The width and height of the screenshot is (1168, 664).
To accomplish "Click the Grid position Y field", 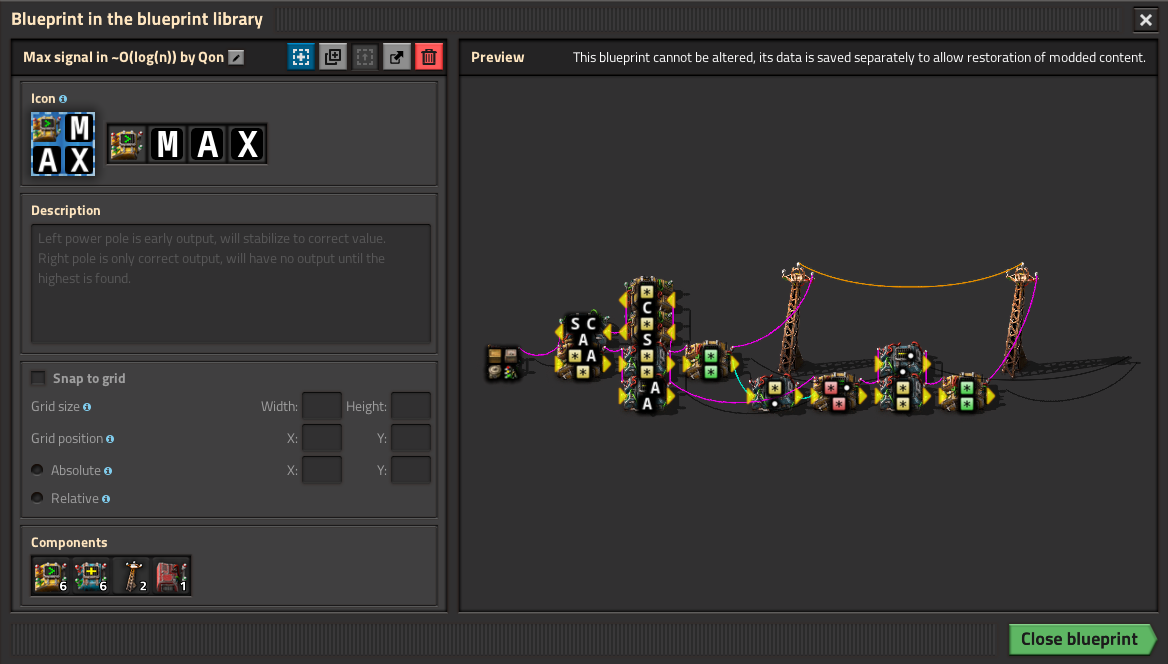I will tap(411, 438).
